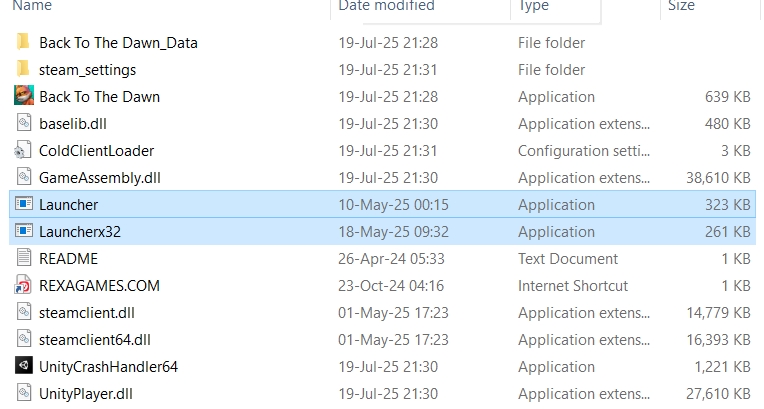The width and height of the screenshot is (764, 409).
Task: Click the Launcherx32 application icon
Action: tap(24, 231)
